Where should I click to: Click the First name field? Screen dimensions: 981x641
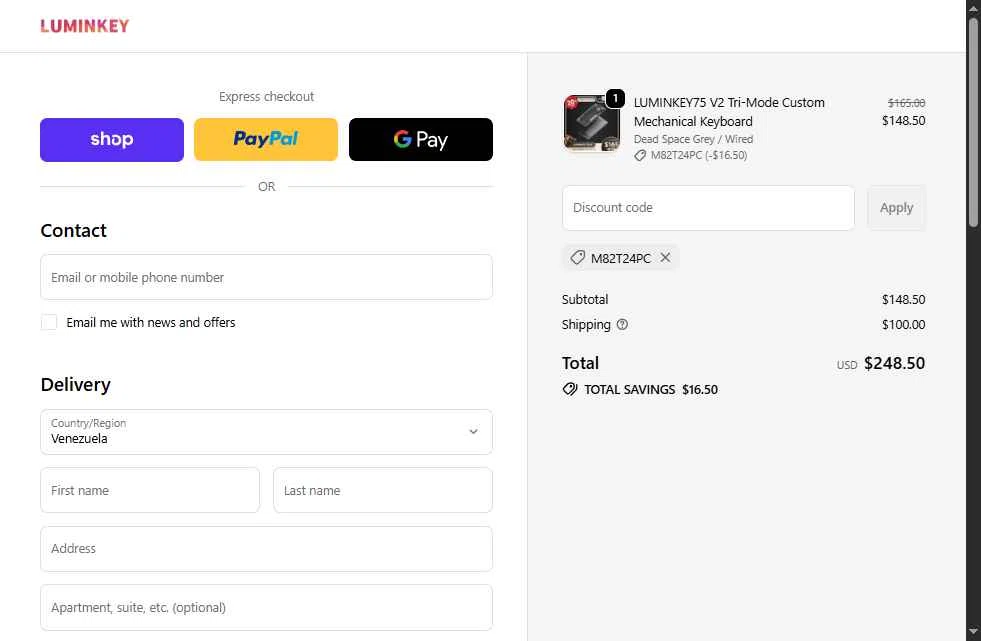[x=150, y=490]
